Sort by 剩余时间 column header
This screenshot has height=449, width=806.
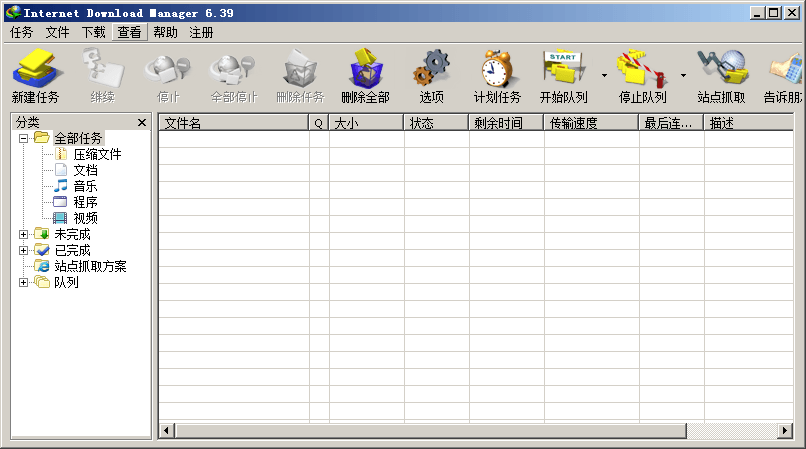506,123
